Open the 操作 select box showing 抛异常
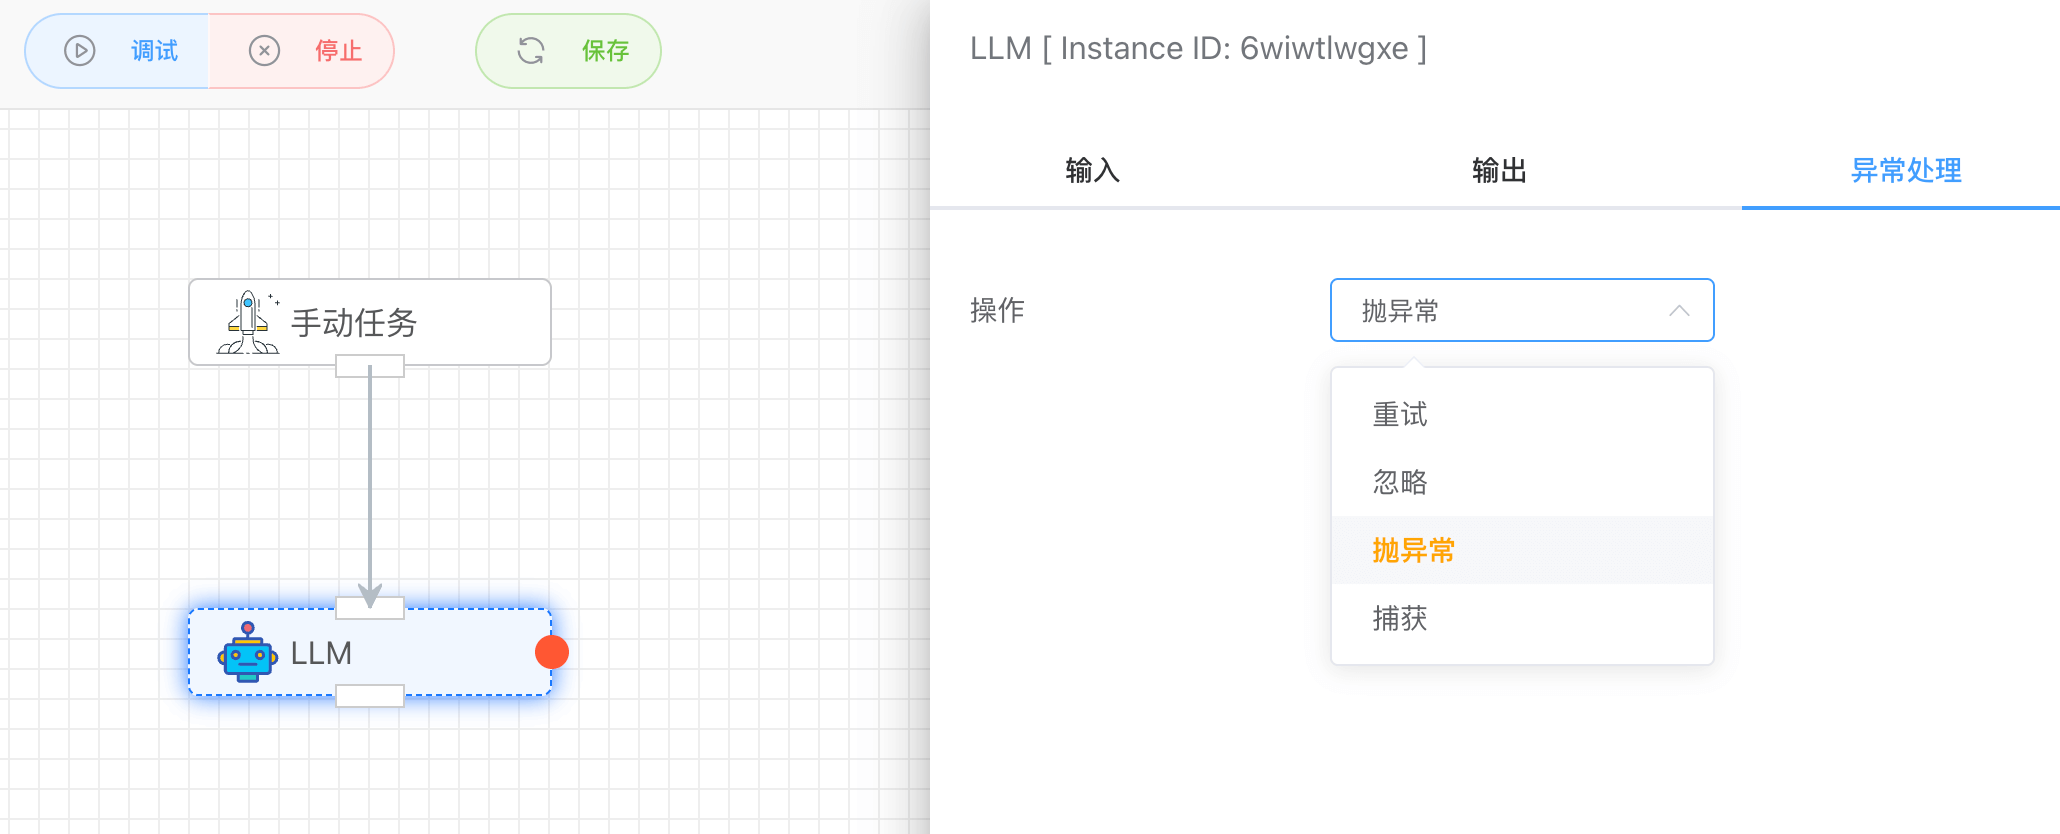Screen dimensions: 2060x834 pyautogui.click(x=1500, y=311)
